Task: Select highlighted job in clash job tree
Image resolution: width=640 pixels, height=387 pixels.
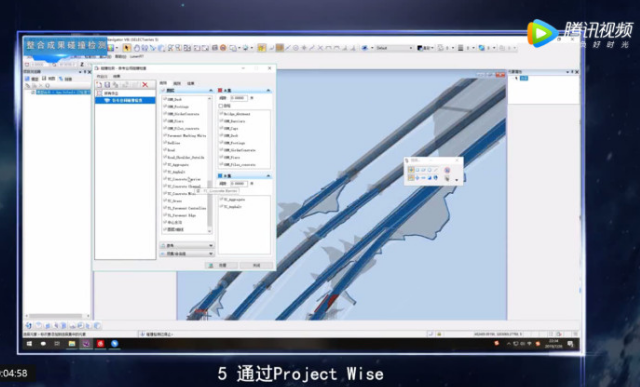Action: [125, 100]
